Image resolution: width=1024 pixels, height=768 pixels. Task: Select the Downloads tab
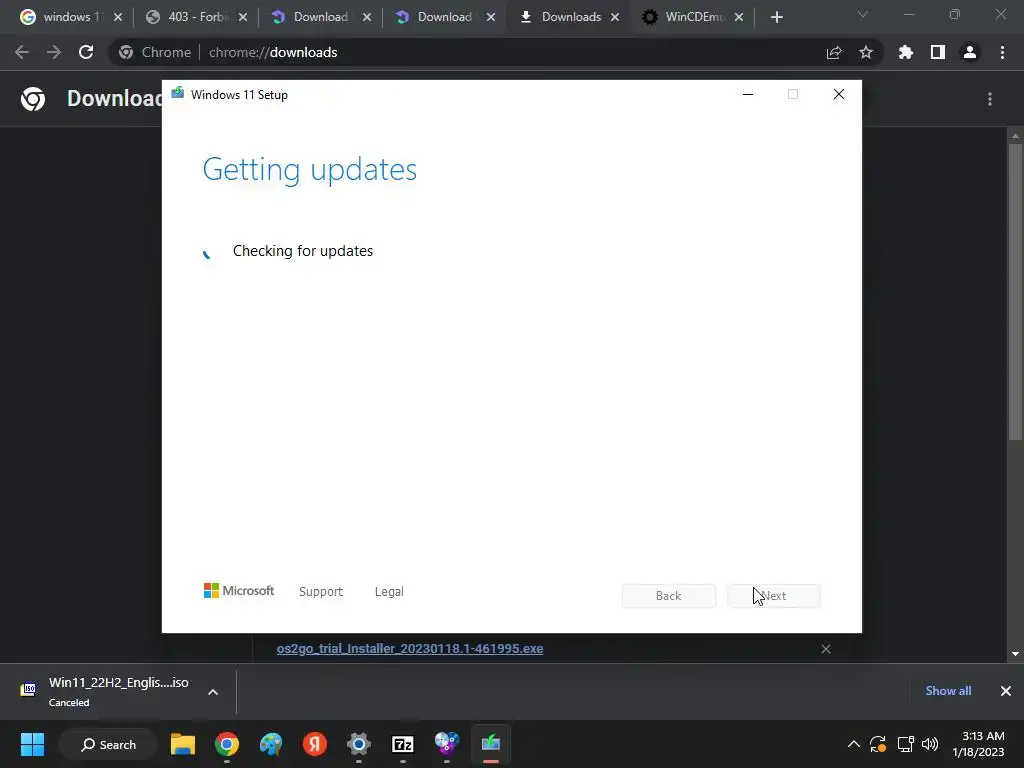point(562,17)
